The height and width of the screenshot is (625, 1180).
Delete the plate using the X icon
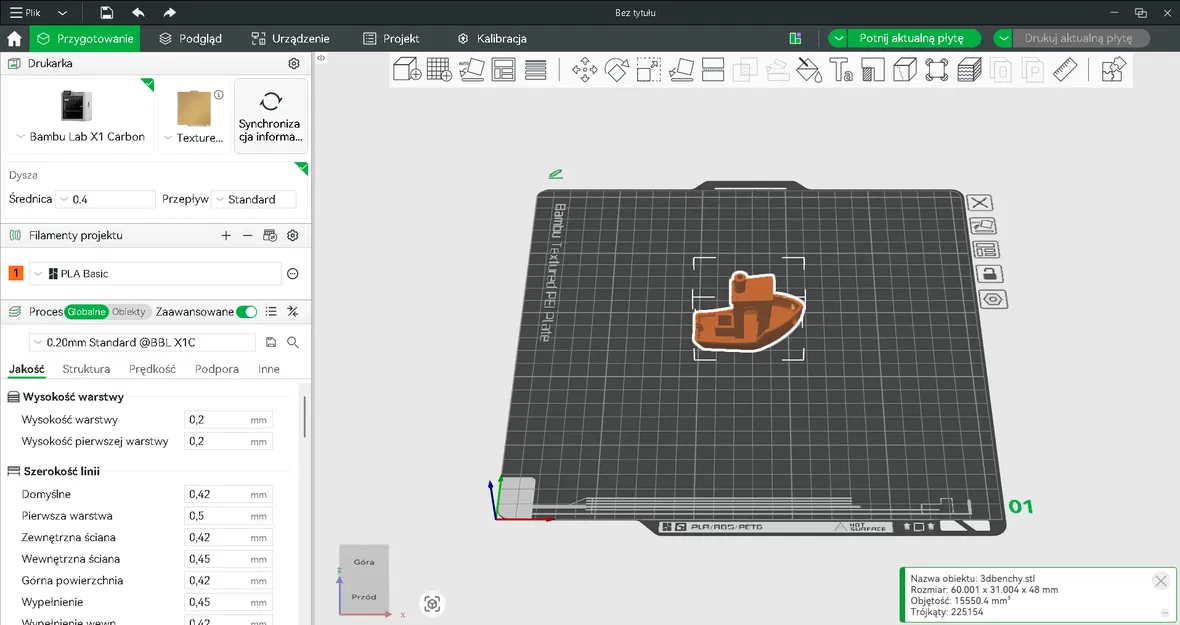980,203
